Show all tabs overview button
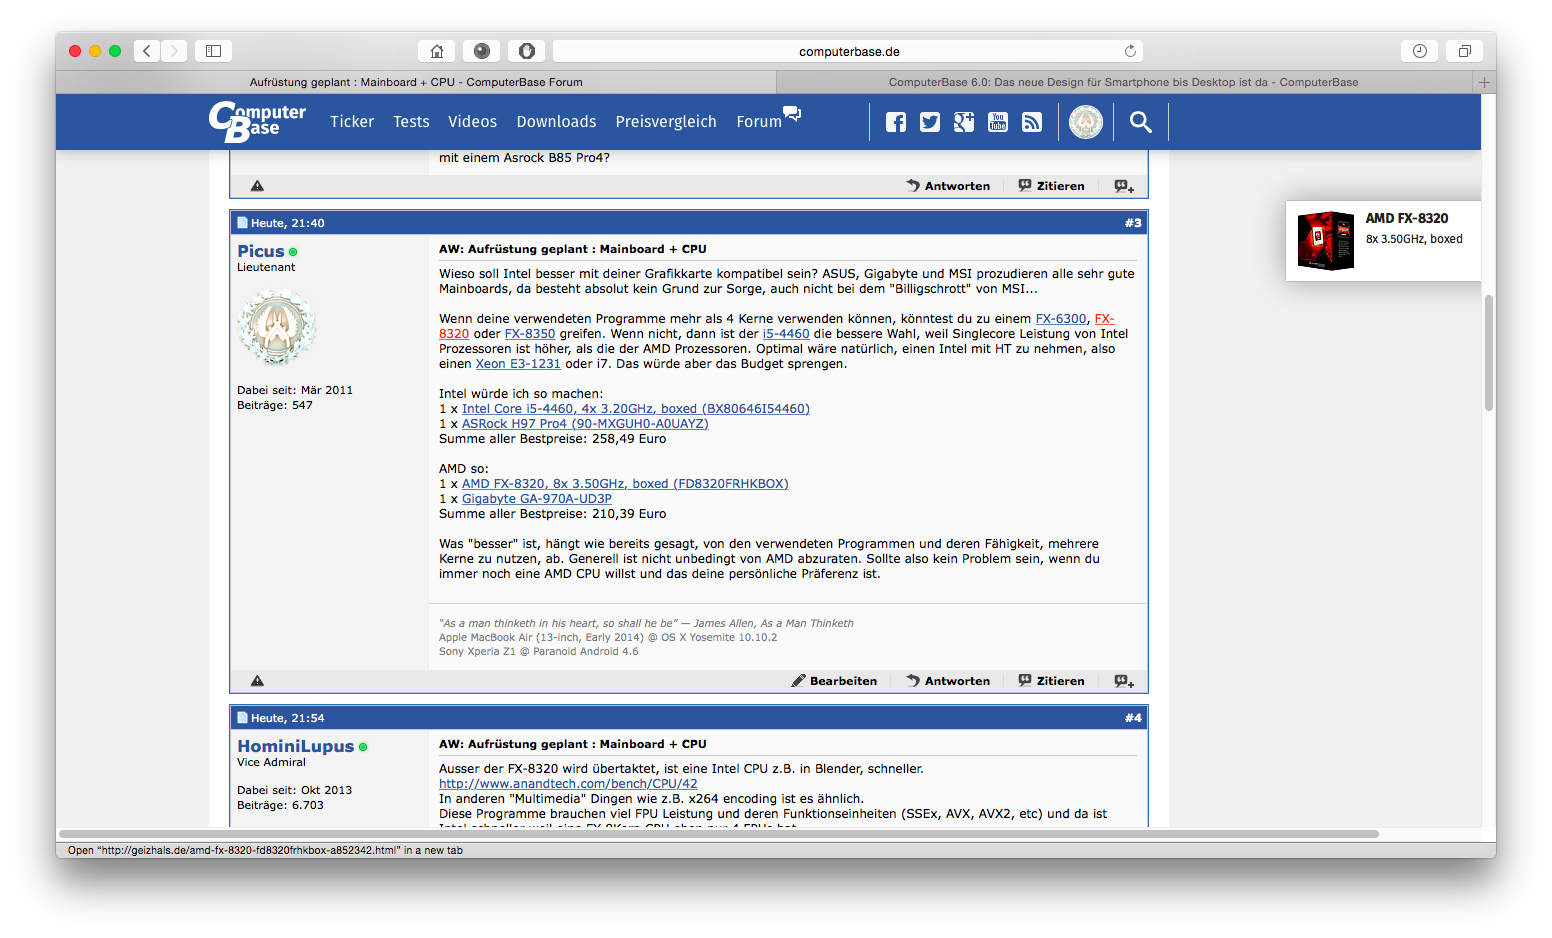Viewport: 1552px width, 938px height. tap(1464, 51)
